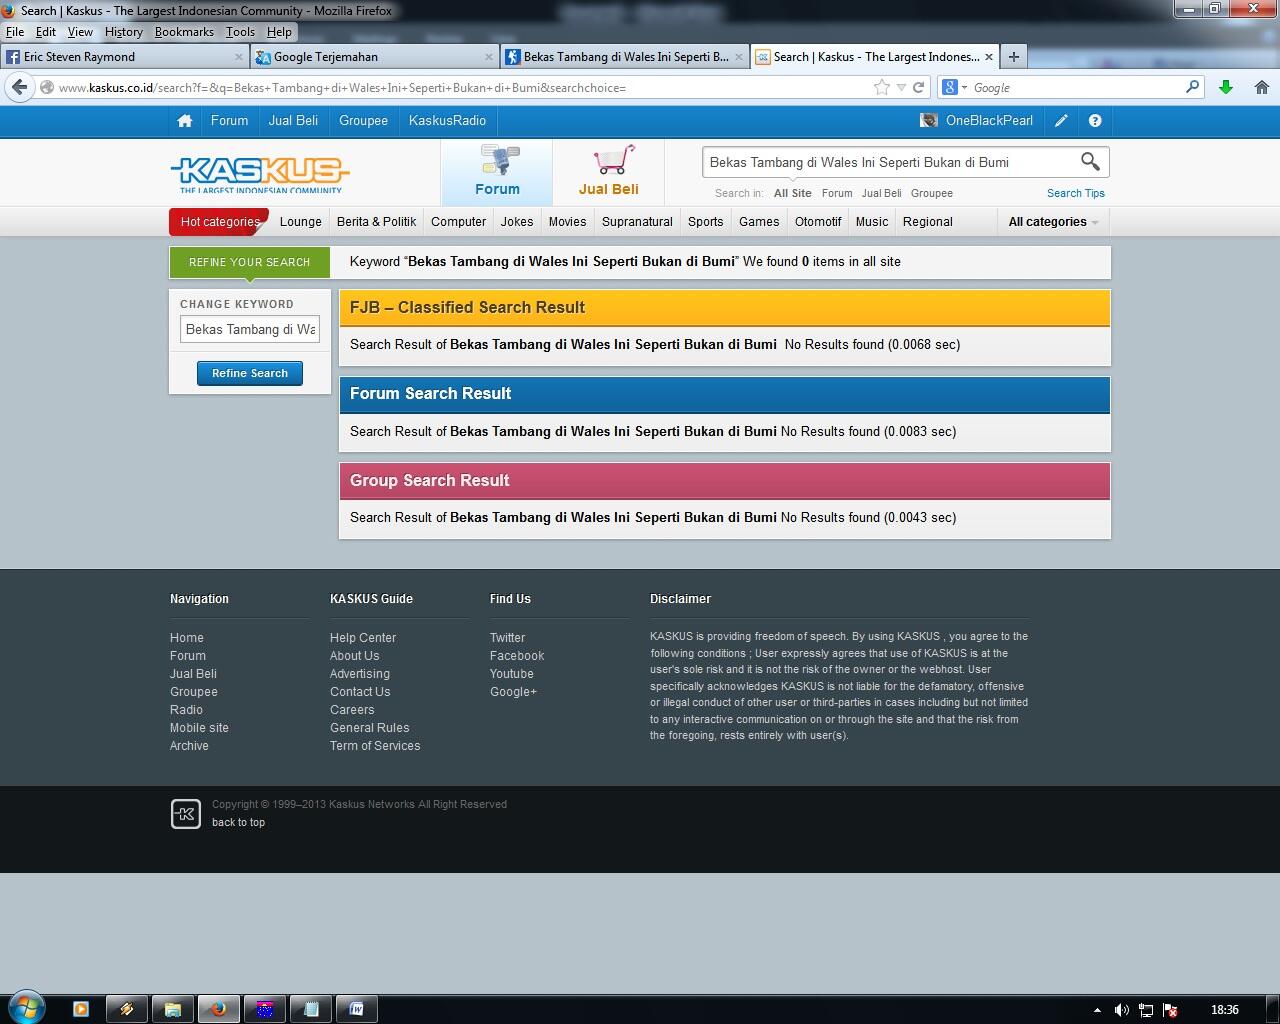Image resolution: width=1280 pixels, height=1024 pixels.
Task: Click OneBlackPearl user avatar
Action: click(929, 121)
